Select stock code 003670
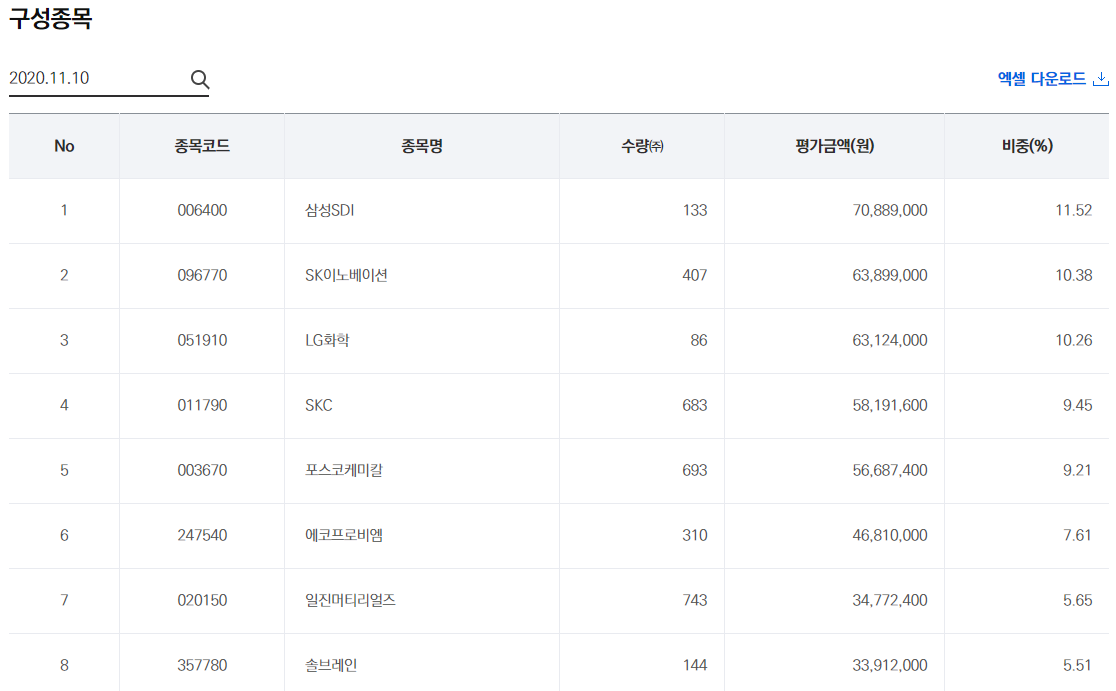1116x691 pixels. tap(202, 470)
